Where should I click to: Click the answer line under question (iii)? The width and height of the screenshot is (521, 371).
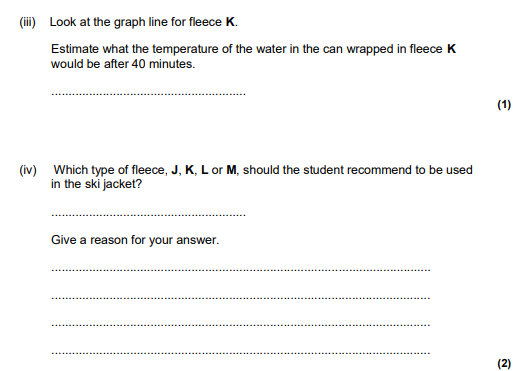pos(149,94)
